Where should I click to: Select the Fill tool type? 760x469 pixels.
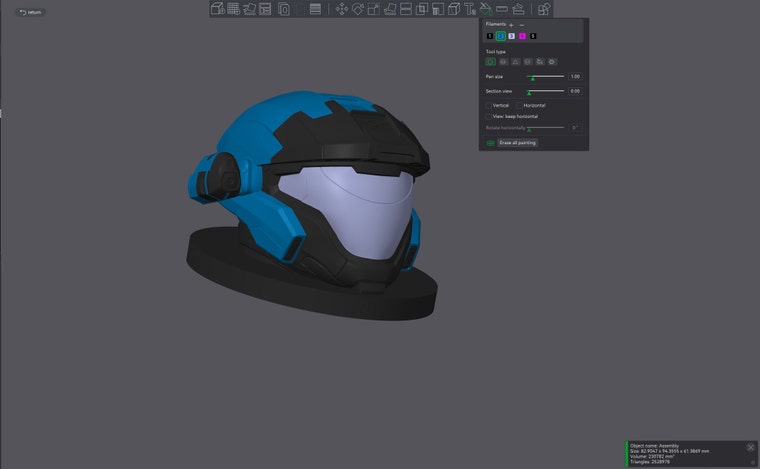(x=540, y=62)
